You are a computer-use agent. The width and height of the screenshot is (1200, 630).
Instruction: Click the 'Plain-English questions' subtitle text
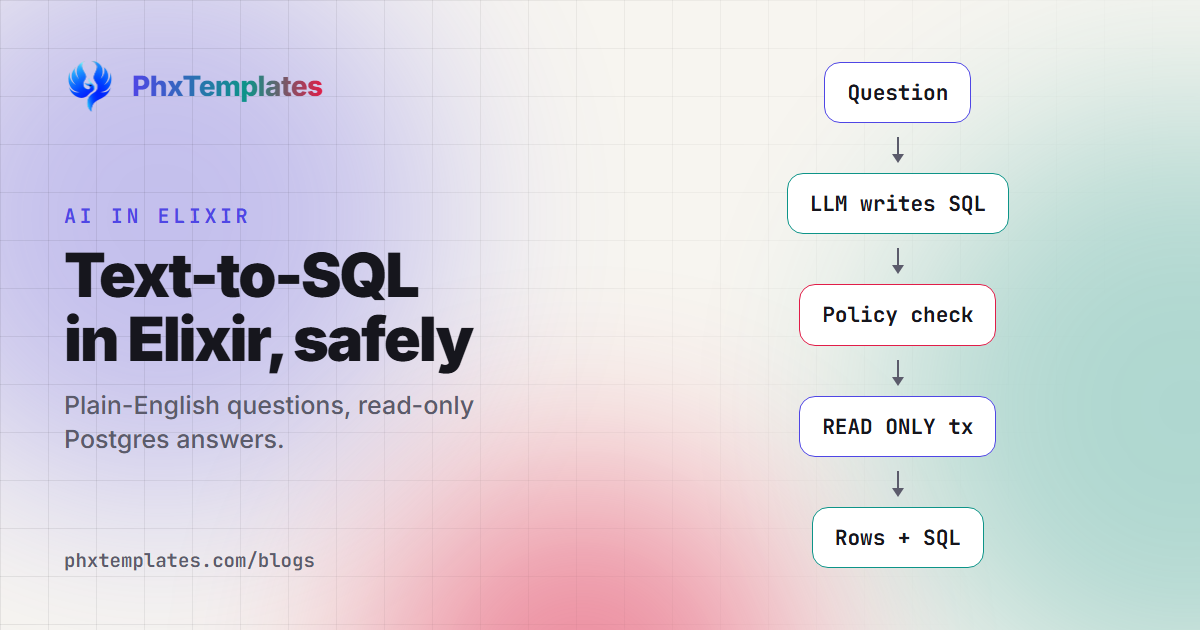tap(269, 422)
